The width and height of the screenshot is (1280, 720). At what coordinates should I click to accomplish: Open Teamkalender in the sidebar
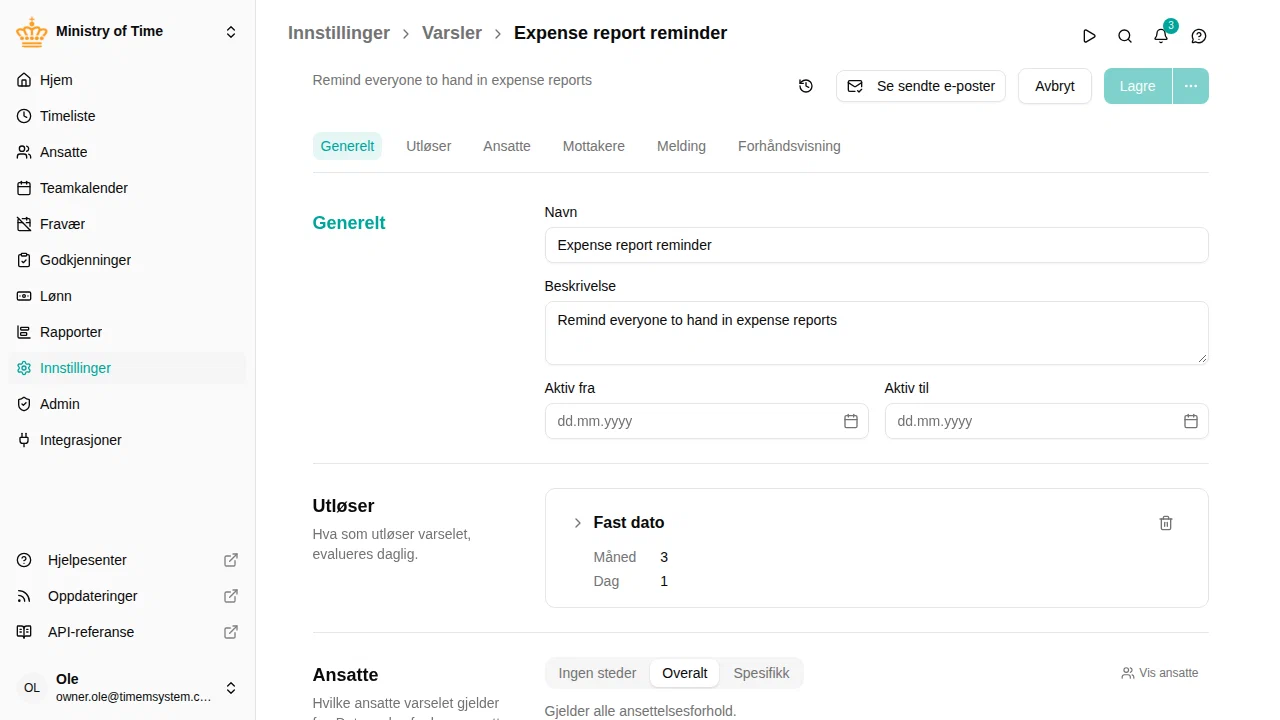click(127, 188)
